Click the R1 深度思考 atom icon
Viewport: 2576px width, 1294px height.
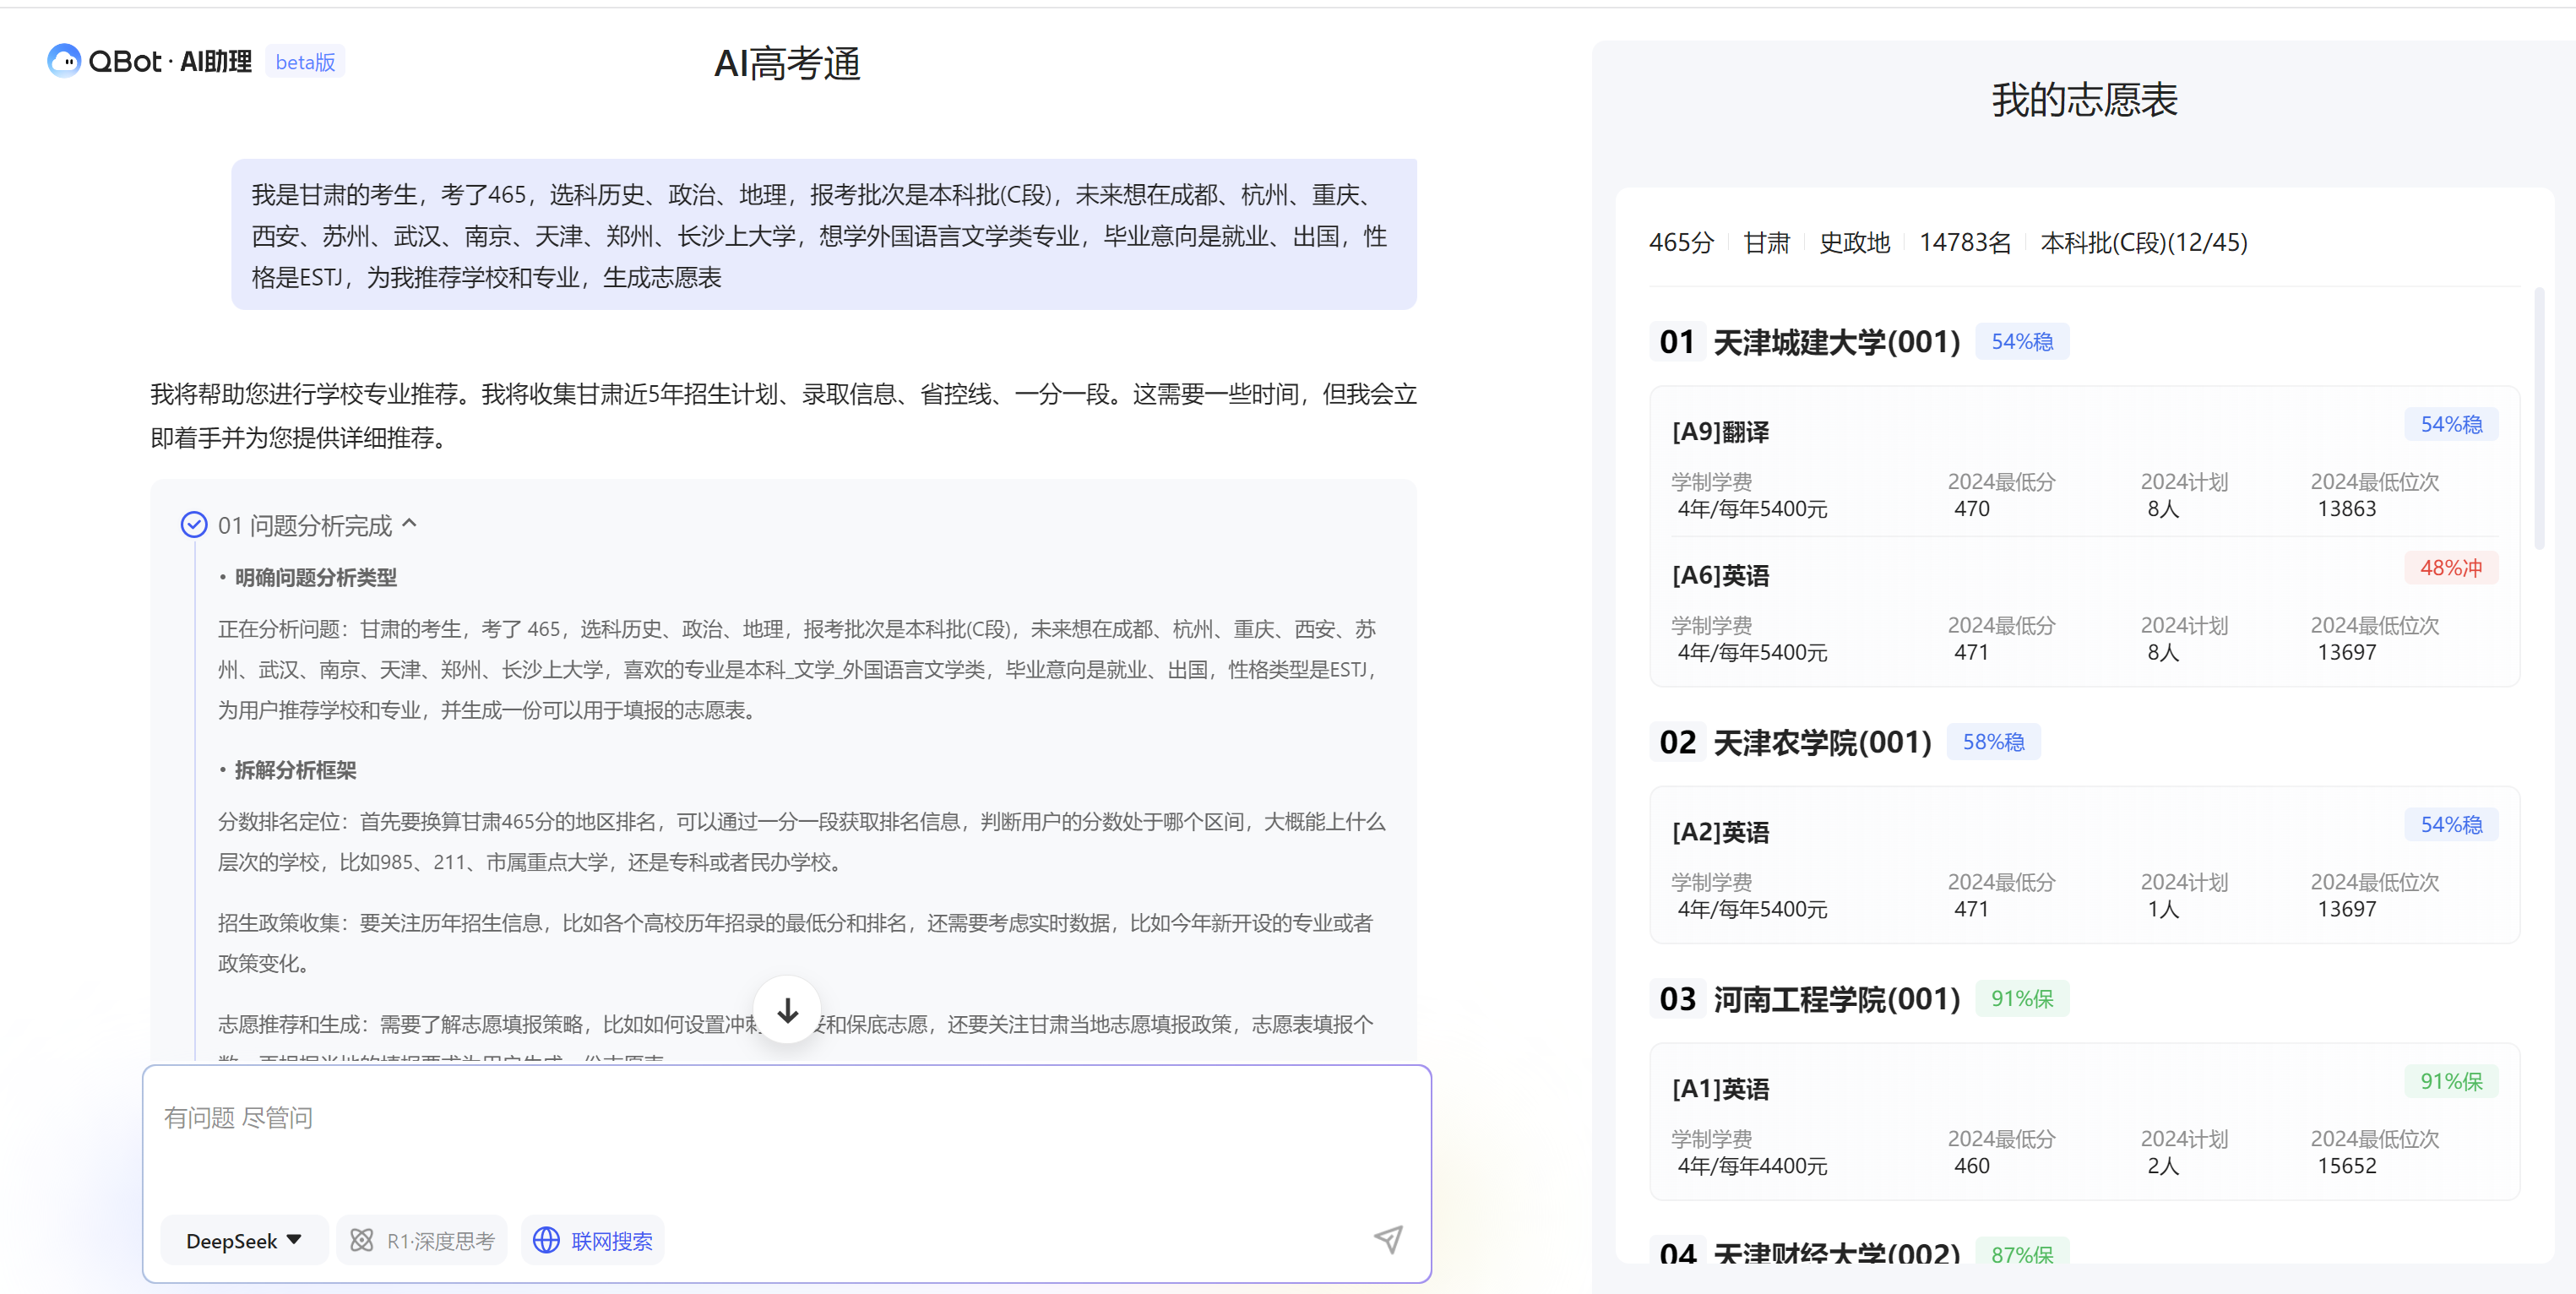tap(362, 1240)
